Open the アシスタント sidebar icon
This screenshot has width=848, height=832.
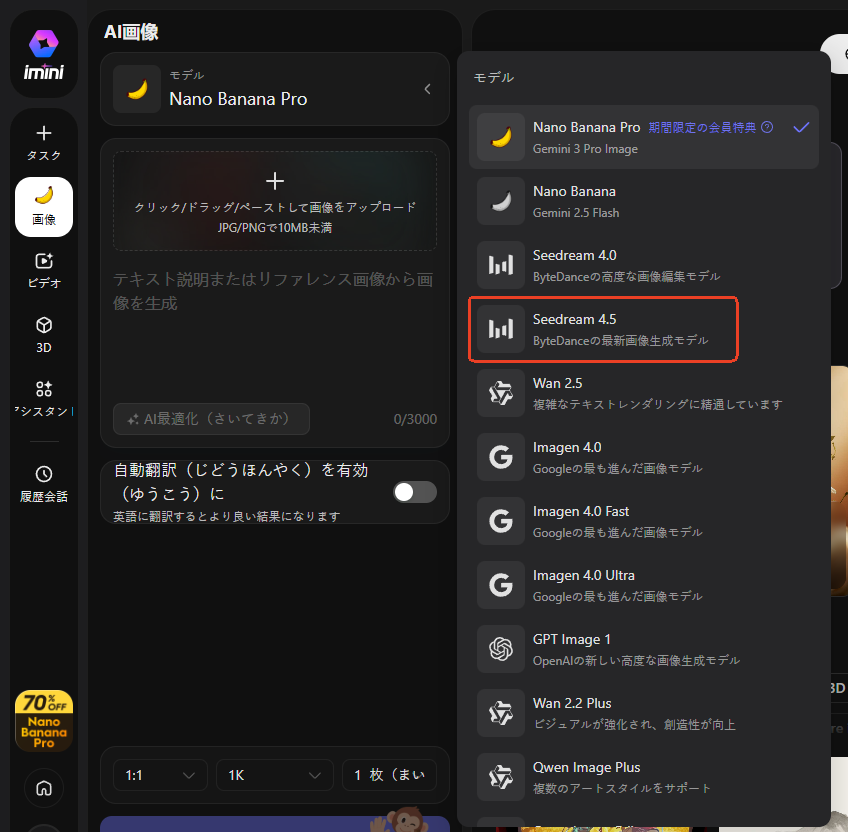(x=44, y=390)
